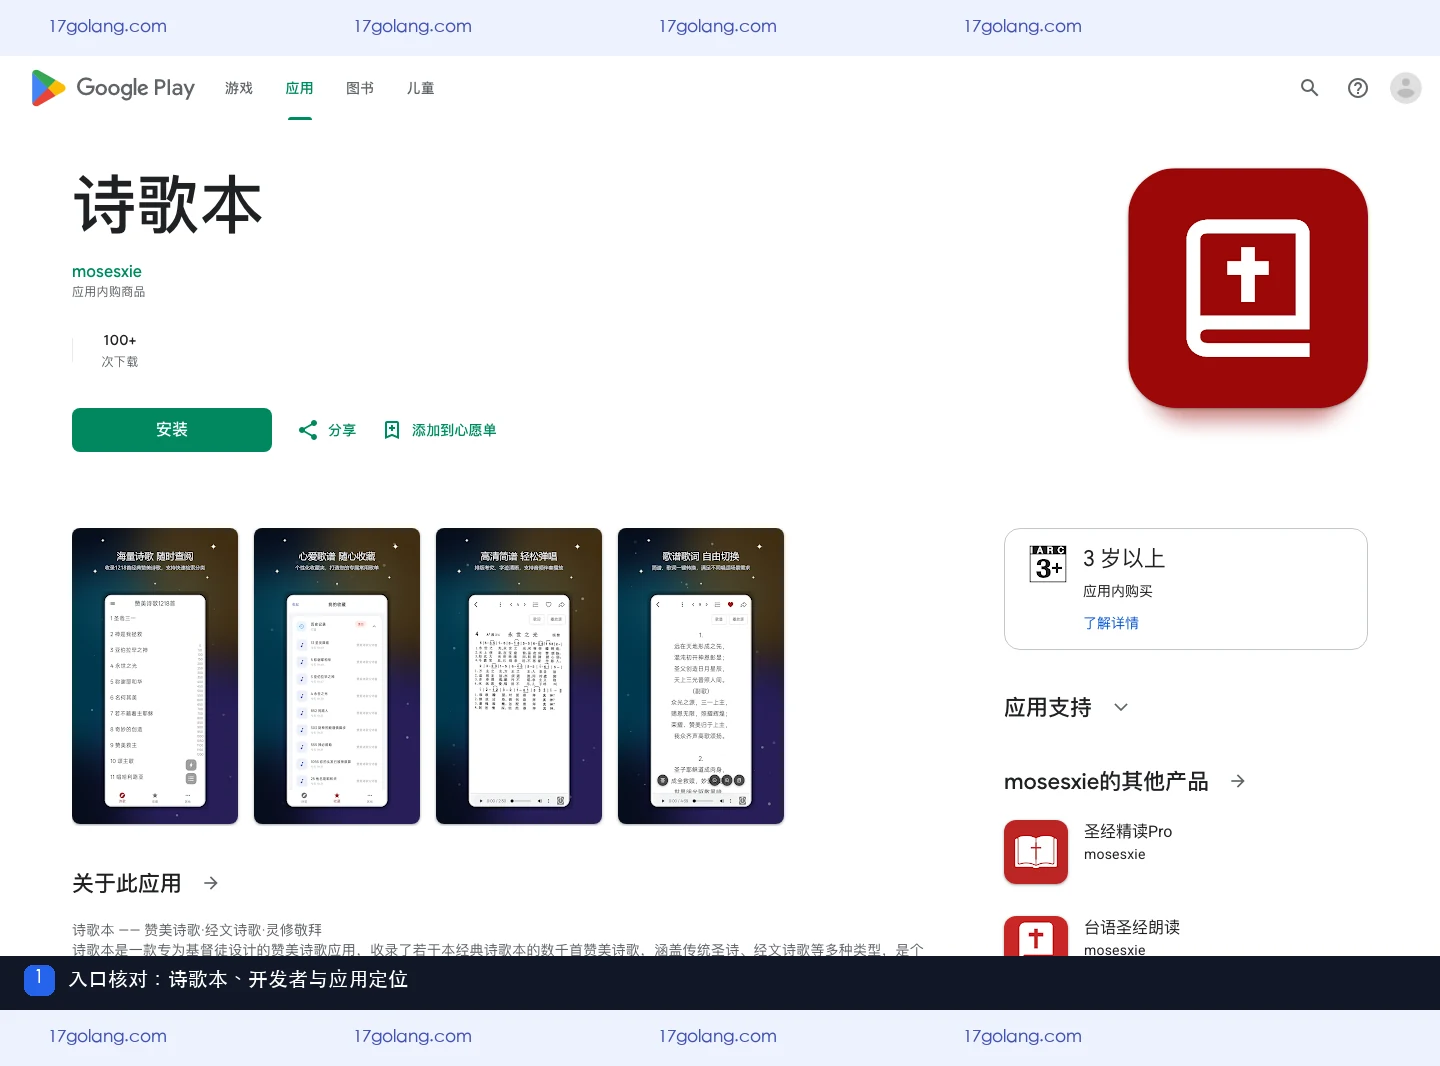The image size is (1440, 1066).
Task: Click the mosesxie的其他产品 heading
Action: pos(1106,781)
